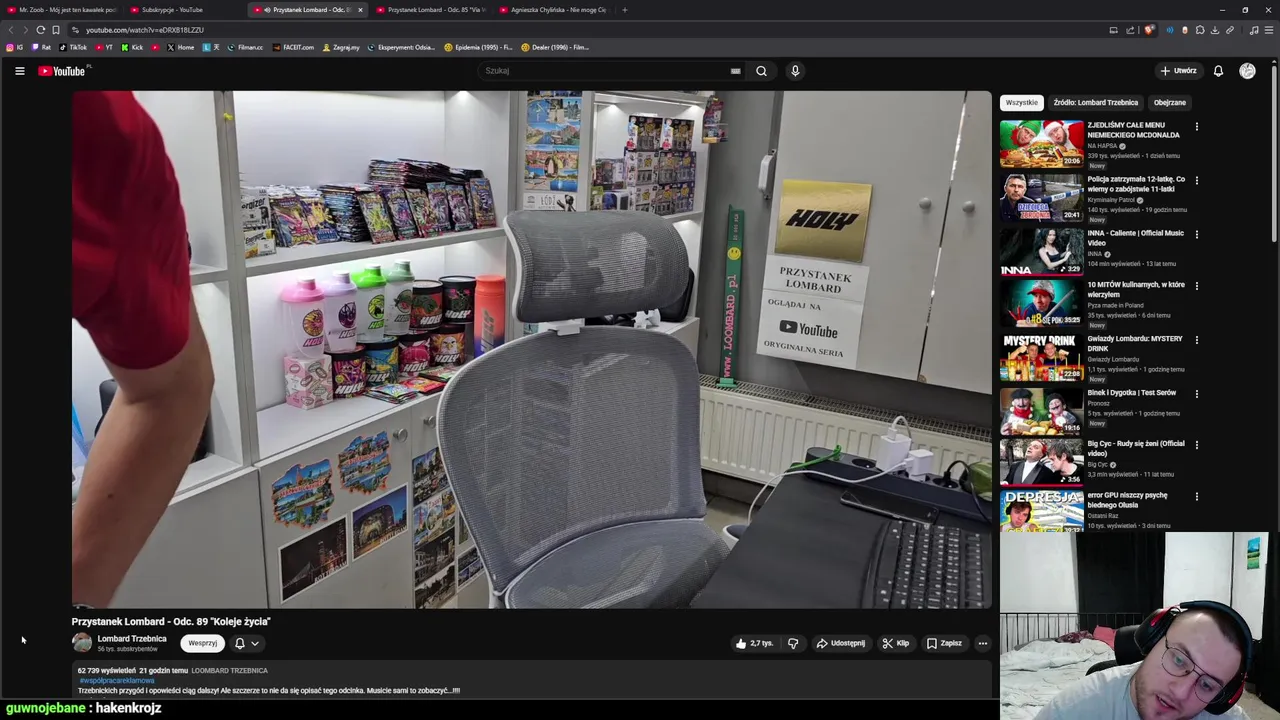Switch to the Mr. Zoob browser tab
The image size is (1280, 720).
coord(62,10)
